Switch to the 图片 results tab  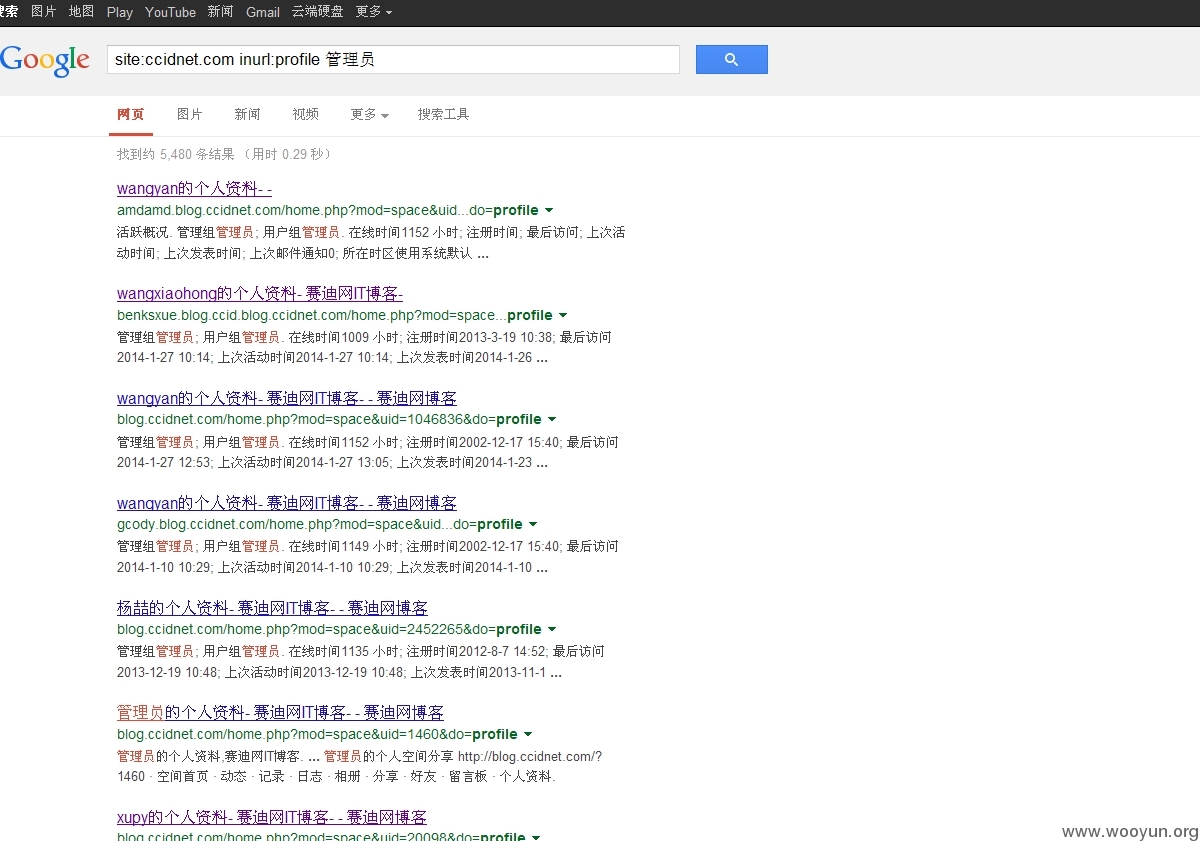(x=190, y=115)
